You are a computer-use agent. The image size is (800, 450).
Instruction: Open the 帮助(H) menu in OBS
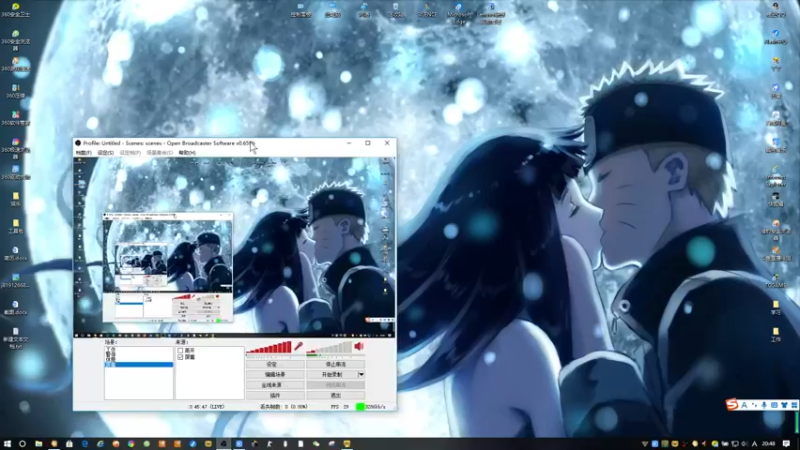187,153
